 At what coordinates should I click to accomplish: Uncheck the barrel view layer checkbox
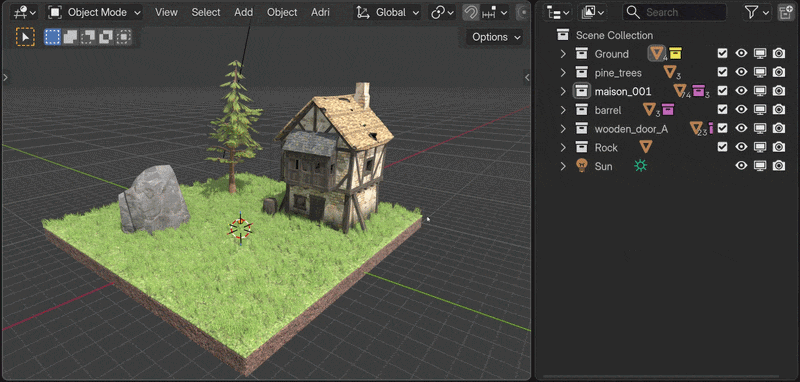[x=722, y=109]
